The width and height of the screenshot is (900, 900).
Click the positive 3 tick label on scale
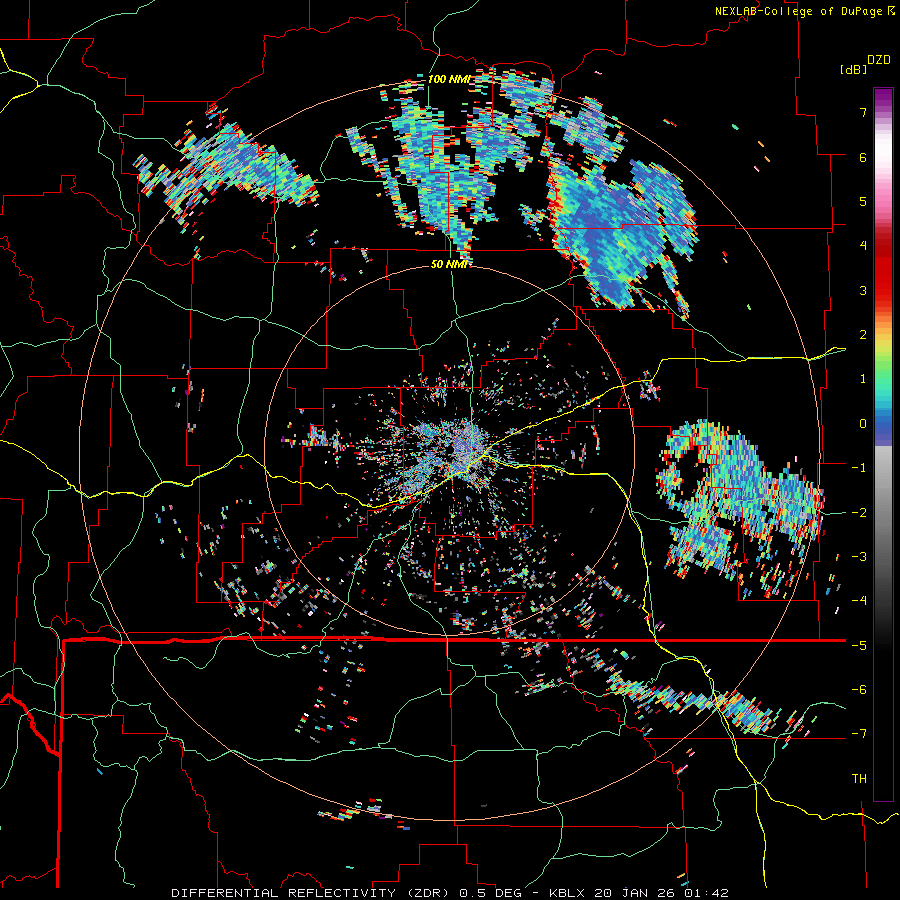pos(863,290)
